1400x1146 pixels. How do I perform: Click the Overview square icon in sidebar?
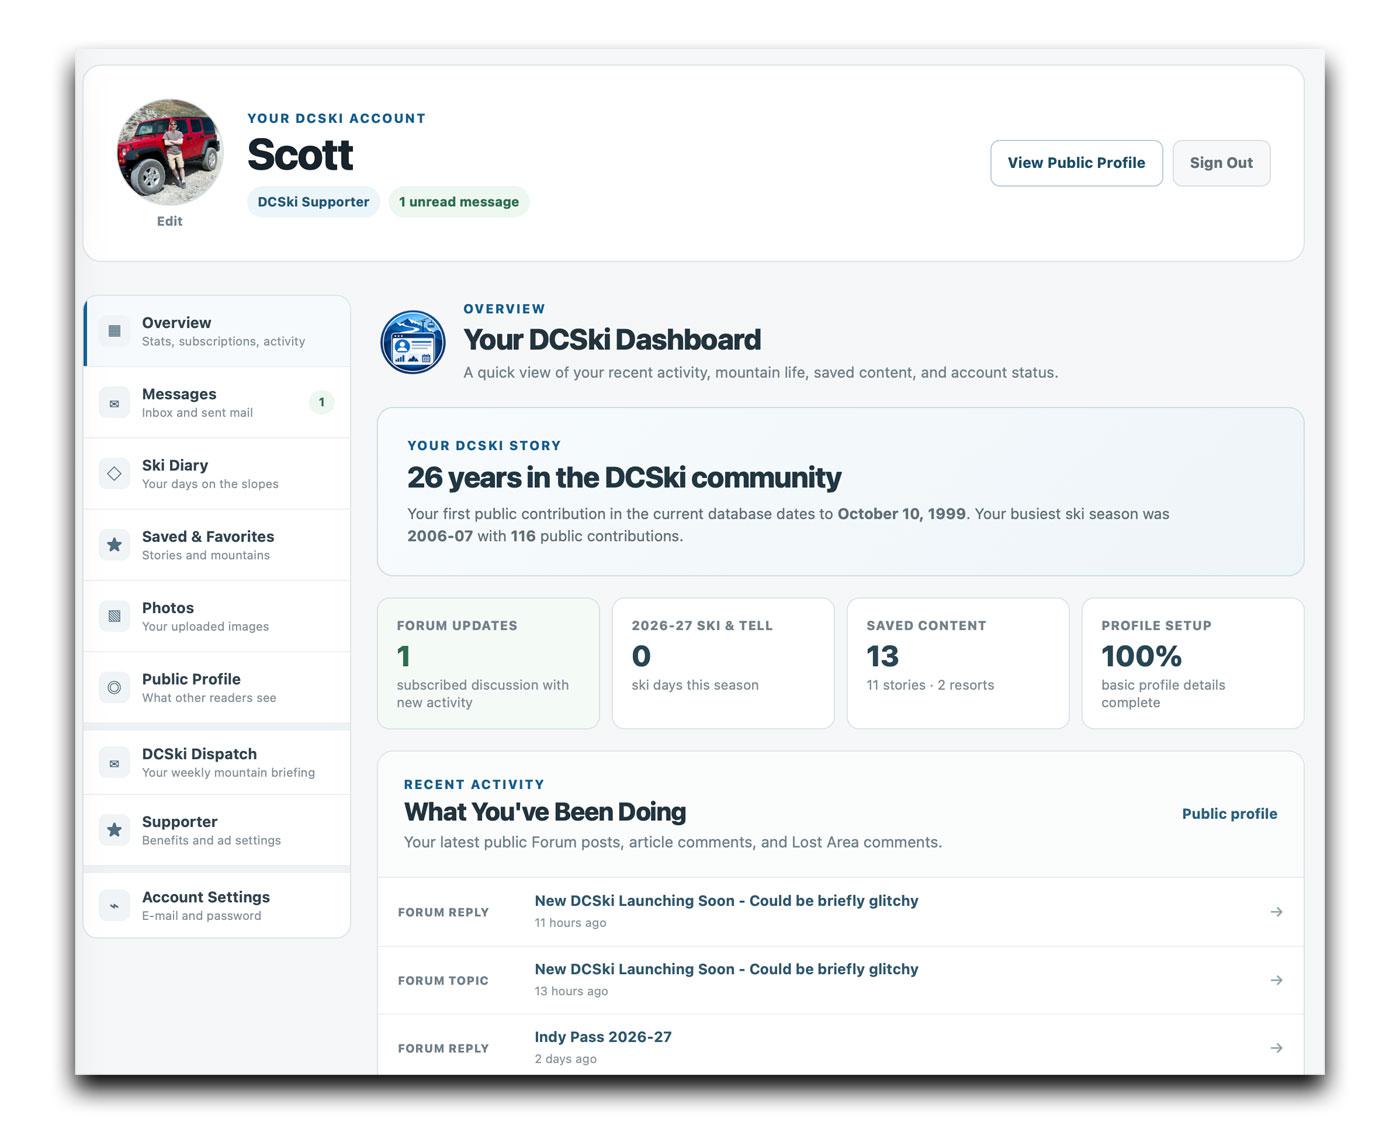pyautogui.click(x=114, y=331)
